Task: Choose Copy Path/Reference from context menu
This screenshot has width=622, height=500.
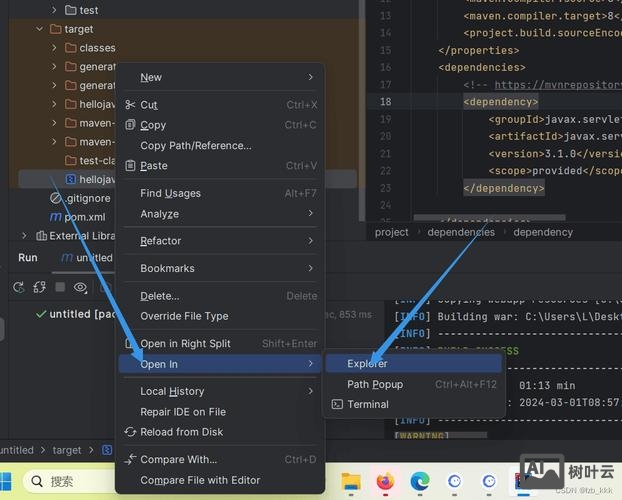Action: click(195, 146)
